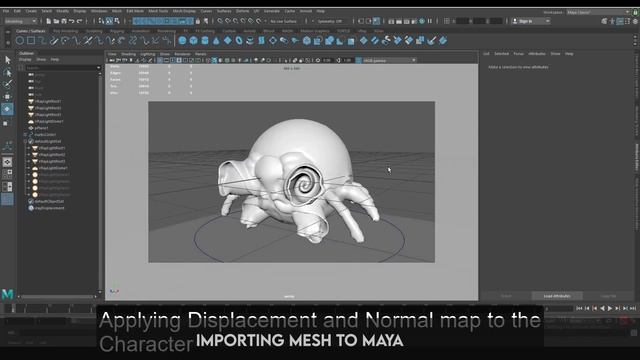Click the pause icon beside render settings
Screen dimensions: 640x360
click(430, 21)
